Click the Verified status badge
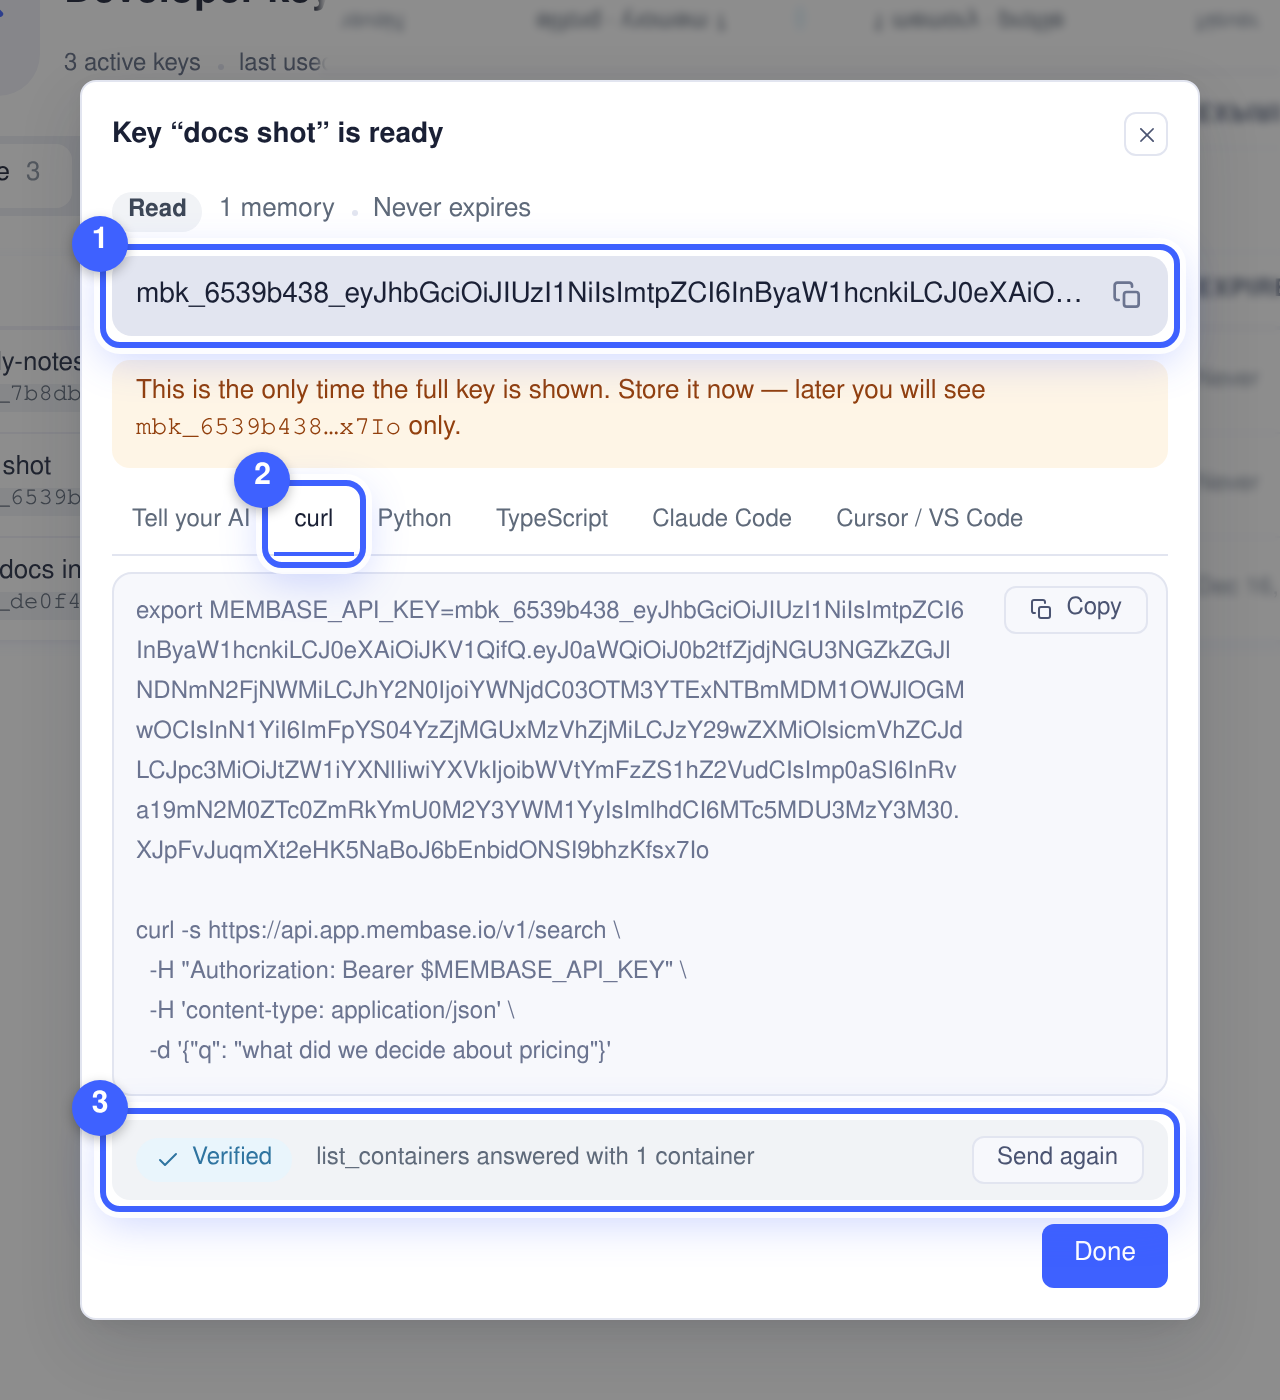Viewport: 1280px width, 1400px height. 214,1158
